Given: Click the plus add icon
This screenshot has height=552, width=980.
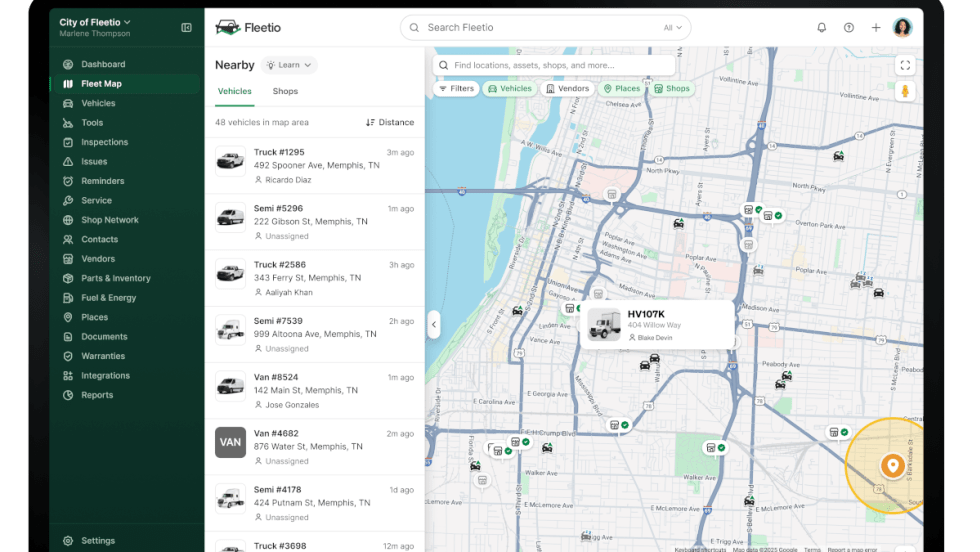Looking at the screenshot, I should click(x=876, y=28).
